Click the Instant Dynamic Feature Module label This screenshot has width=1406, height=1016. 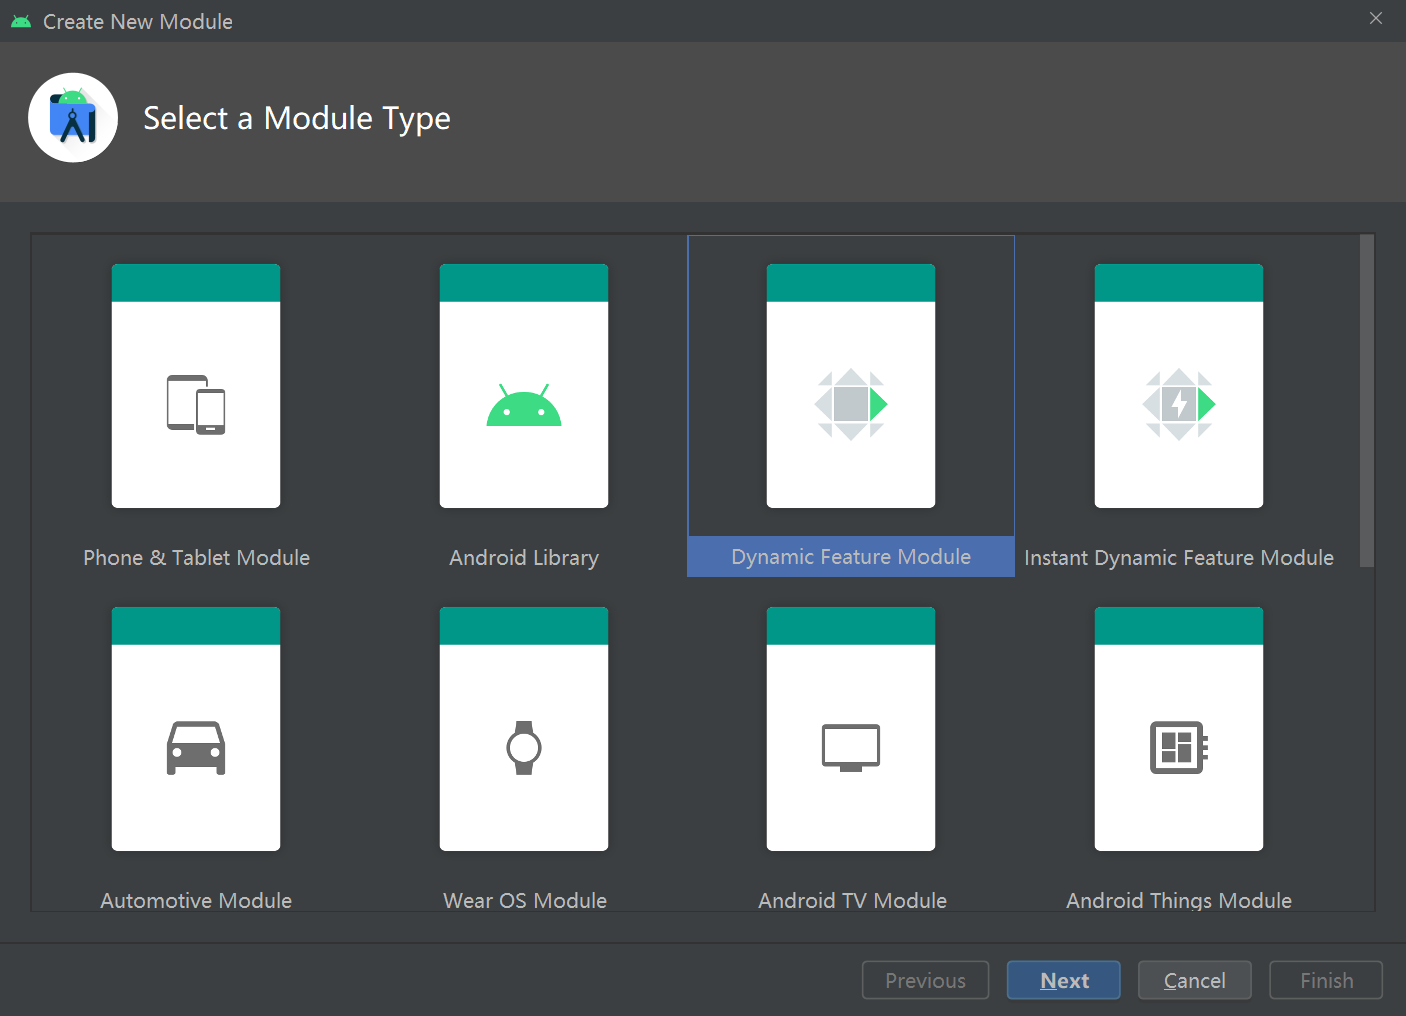pos(1179,558)
